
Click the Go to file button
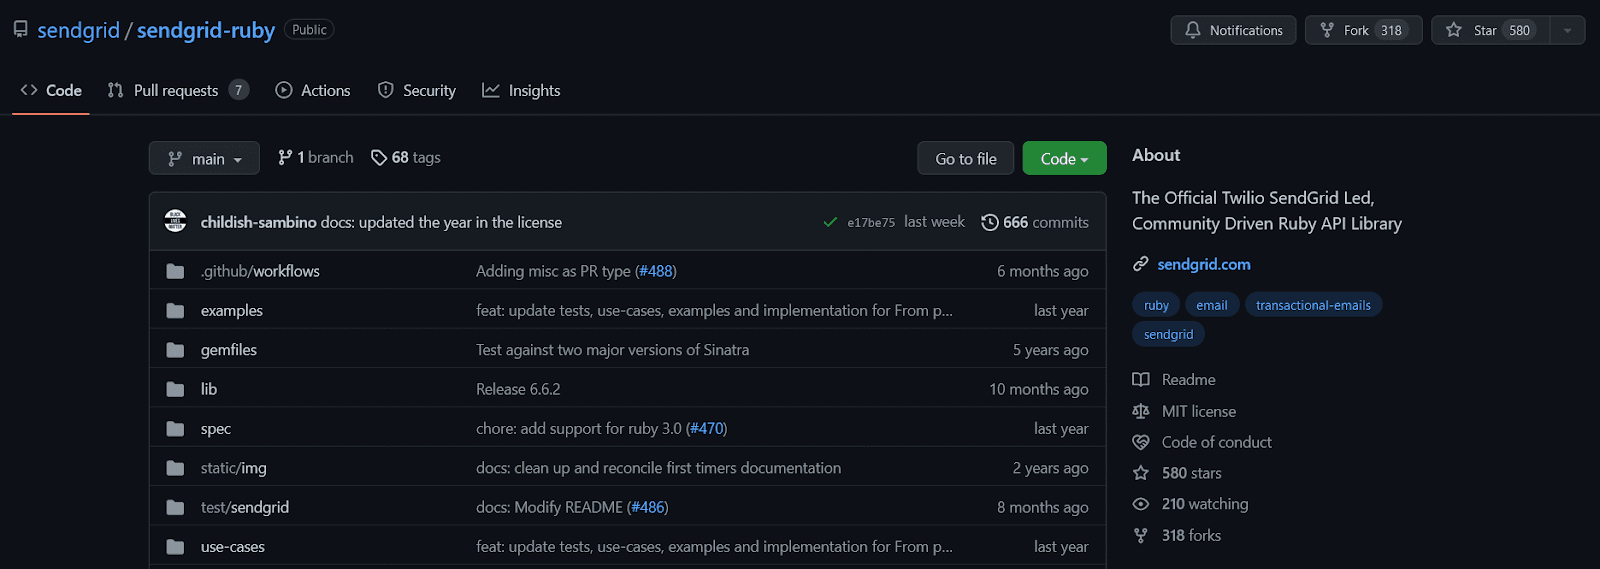tap(965, 158)
